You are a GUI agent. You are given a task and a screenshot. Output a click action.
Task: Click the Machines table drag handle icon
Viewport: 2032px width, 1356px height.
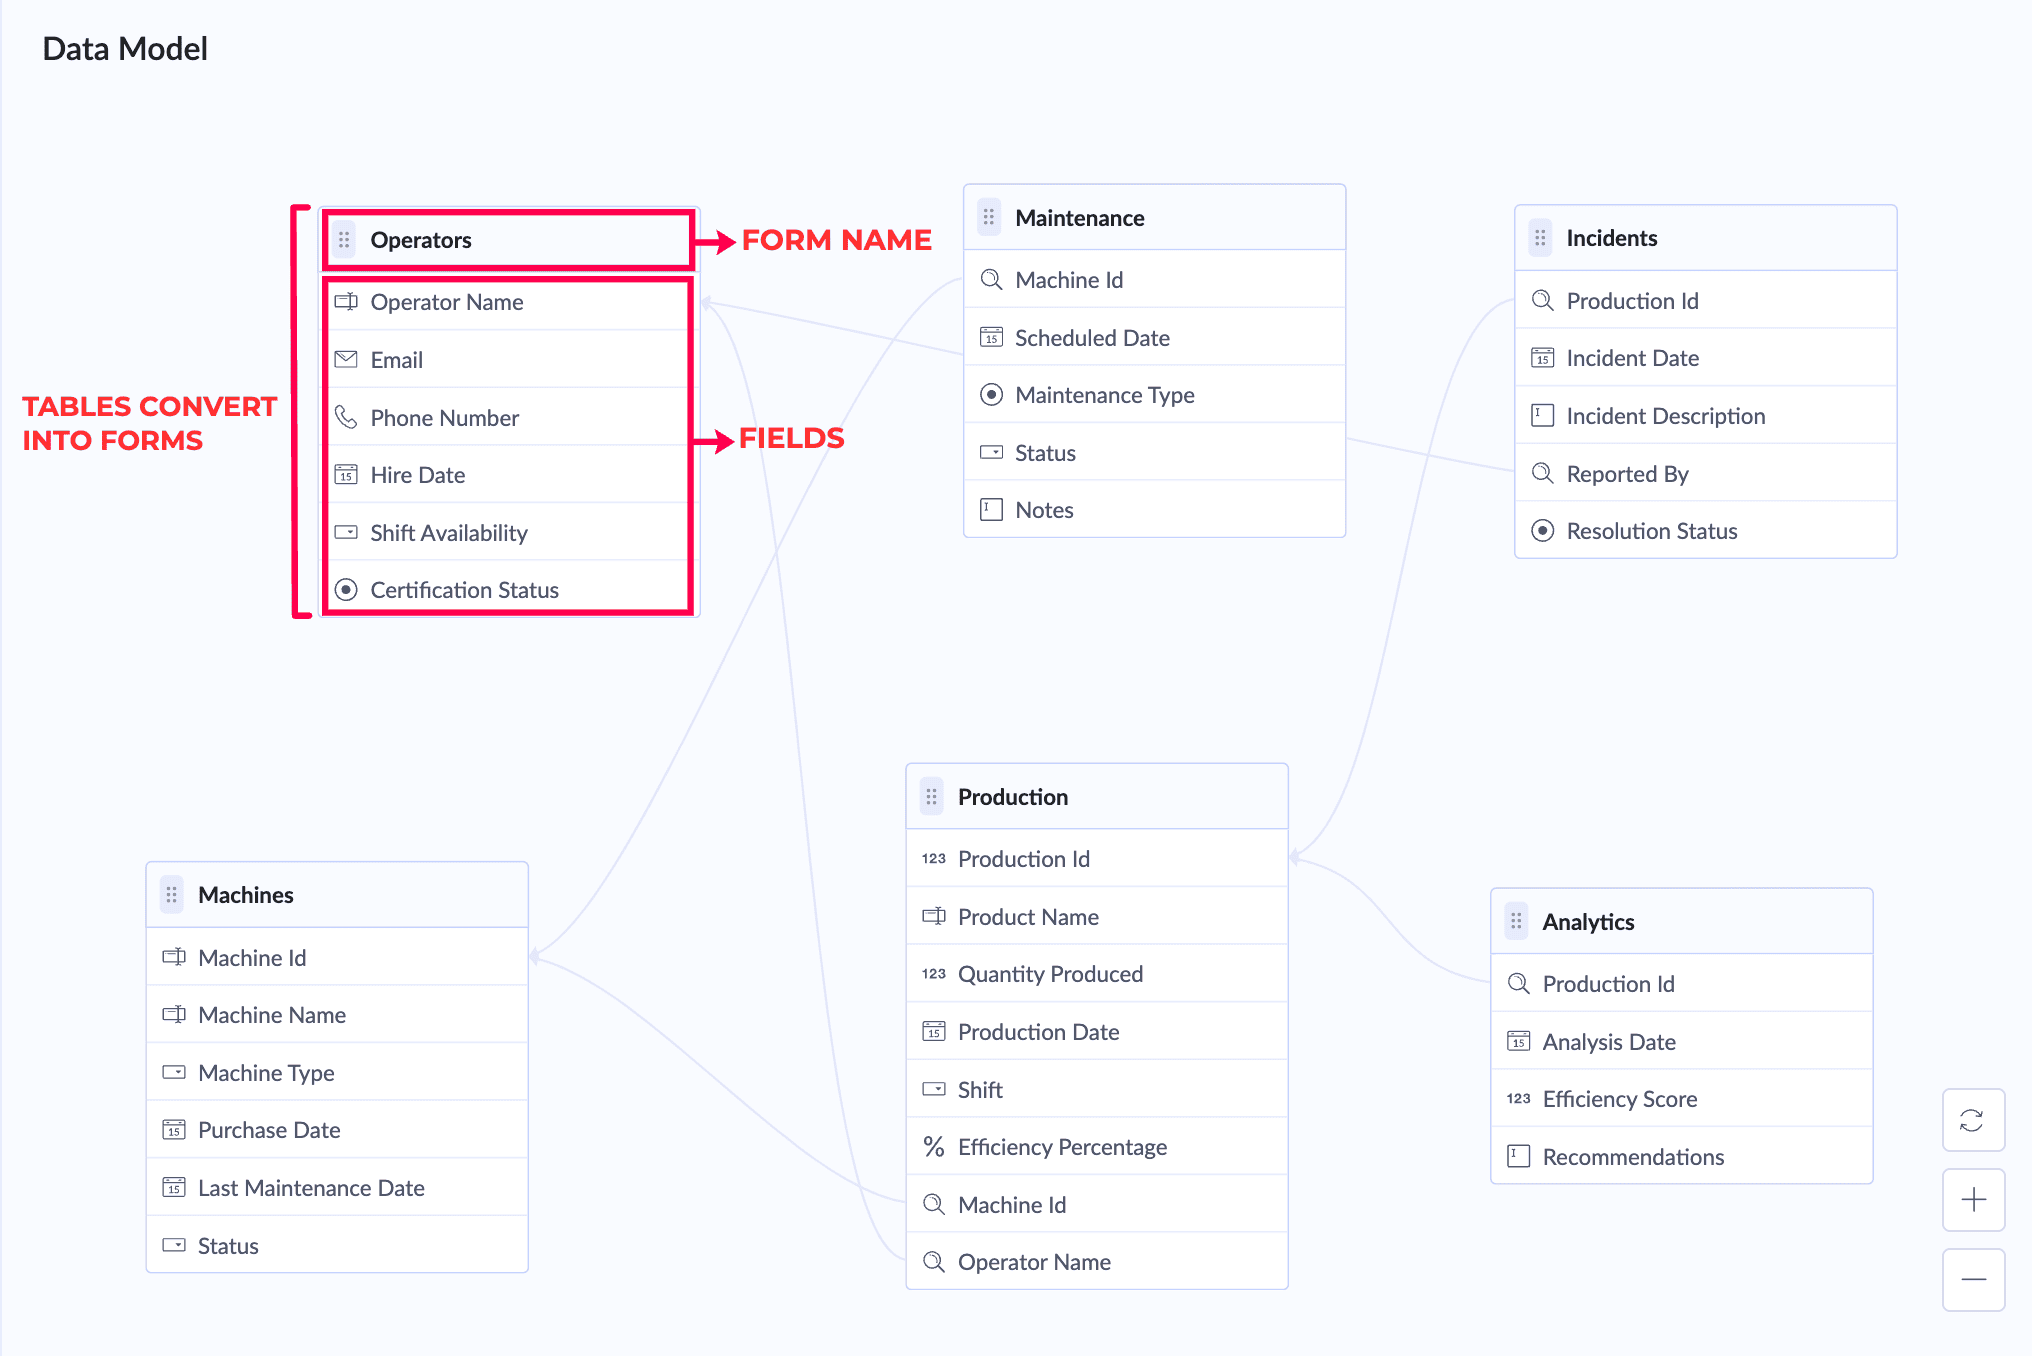[x=172, y=895]
